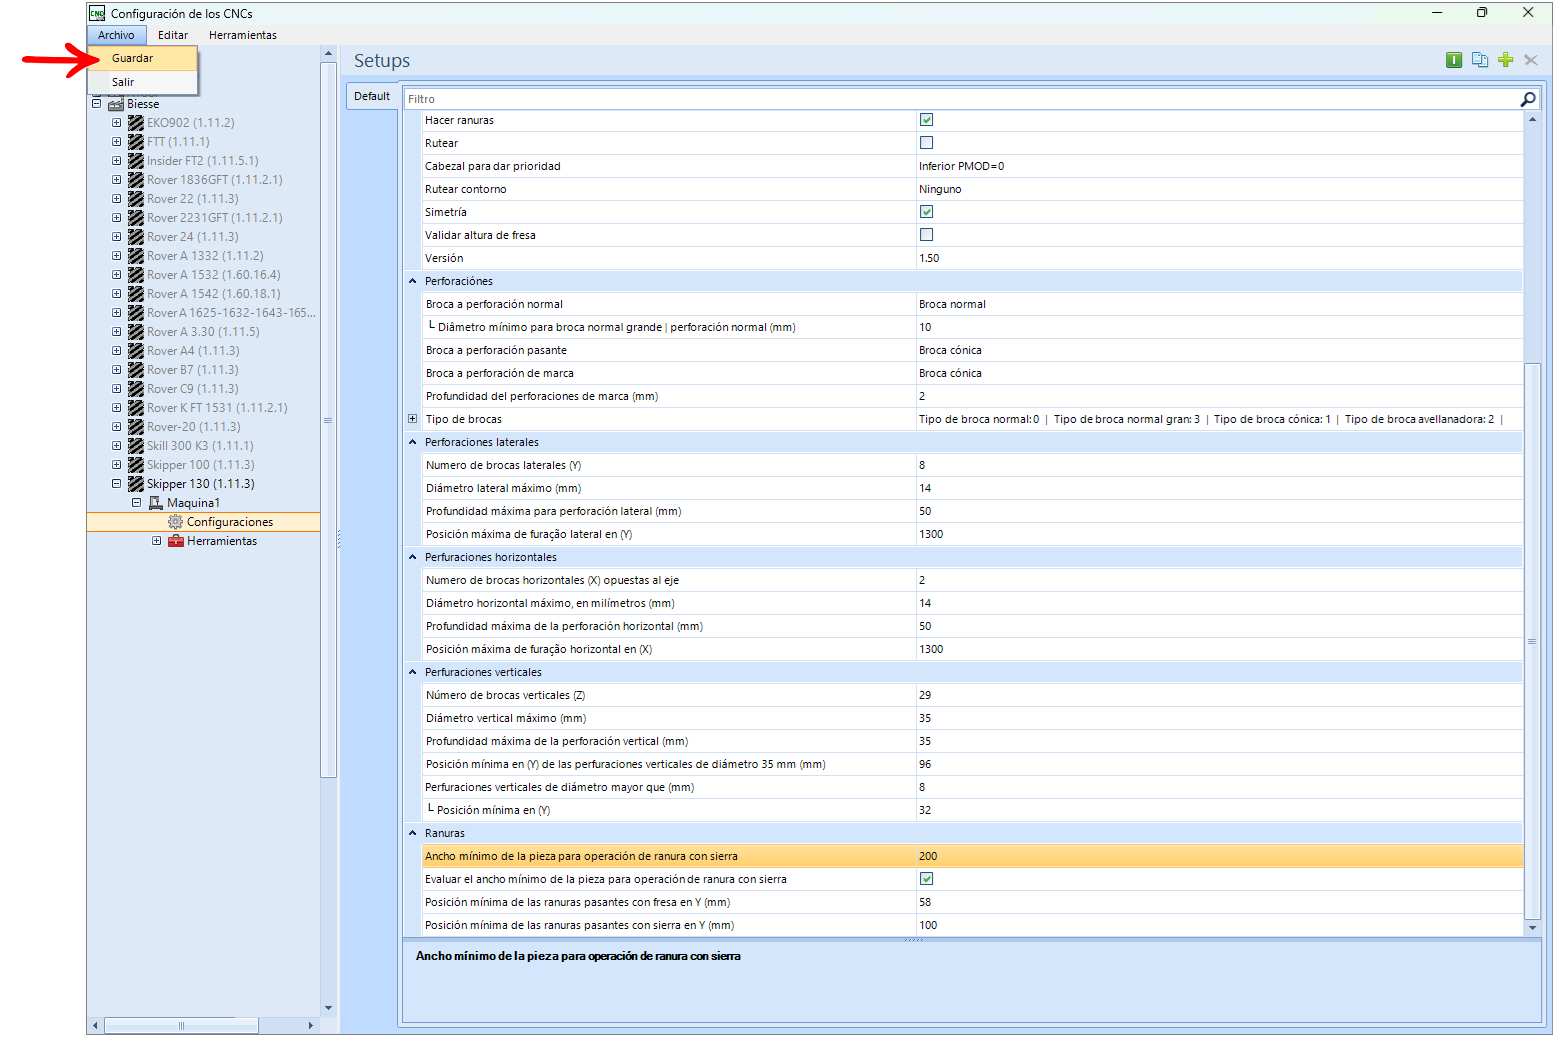Click the Configuraciones gear icon

175,522
